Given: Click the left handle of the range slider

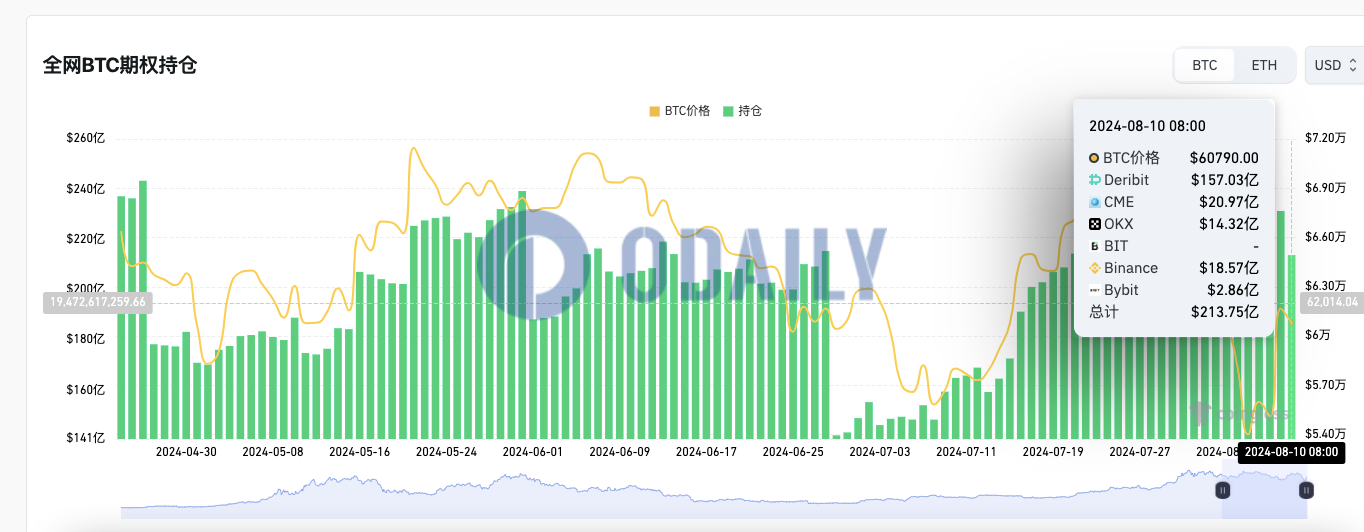Looking at the screenshot, I should tap(1222, 490).
